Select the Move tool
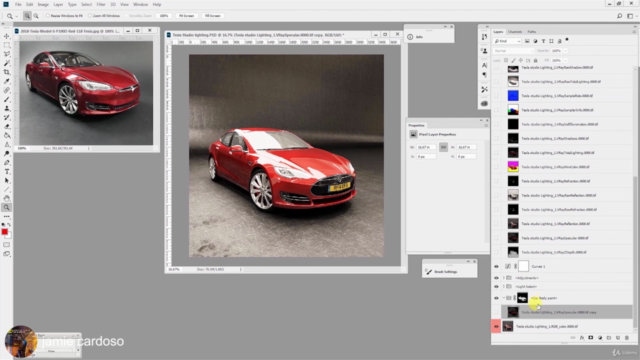The height and width of the screenshot is (360, 640). point(7,36)
